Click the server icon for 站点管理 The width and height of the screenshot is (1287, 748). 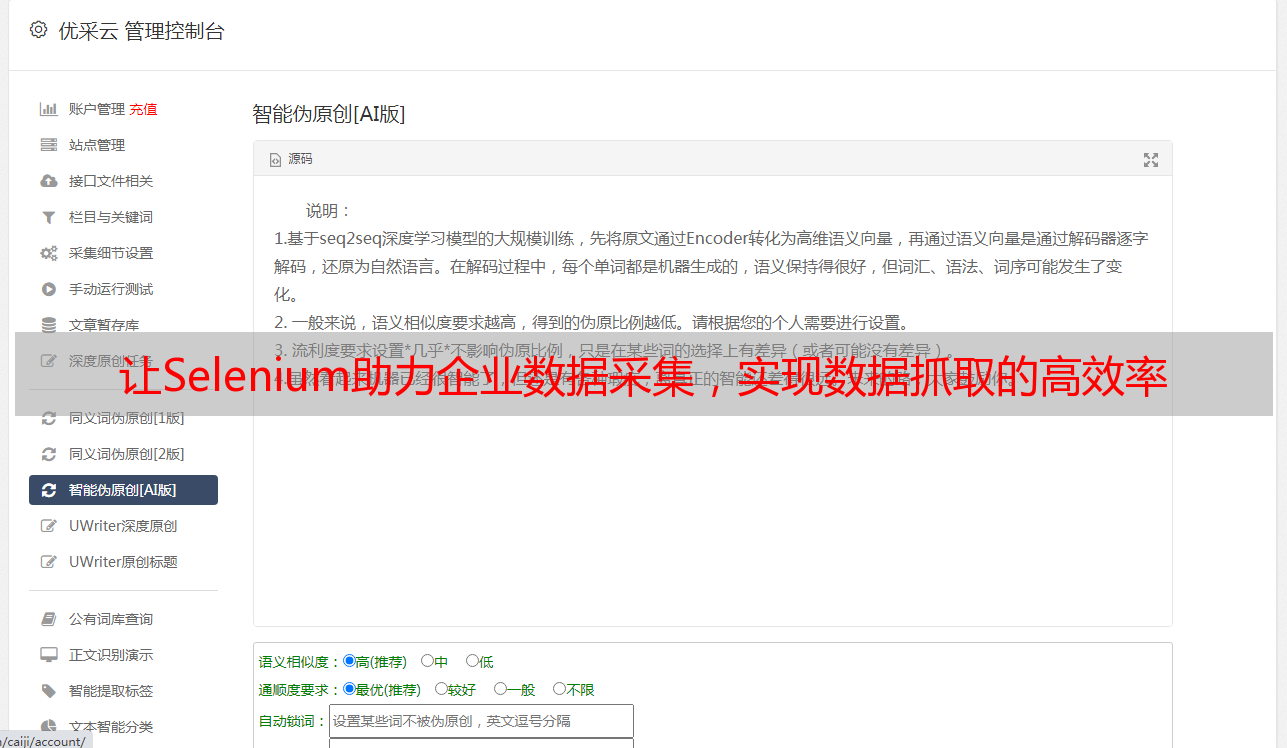(48, 145)
